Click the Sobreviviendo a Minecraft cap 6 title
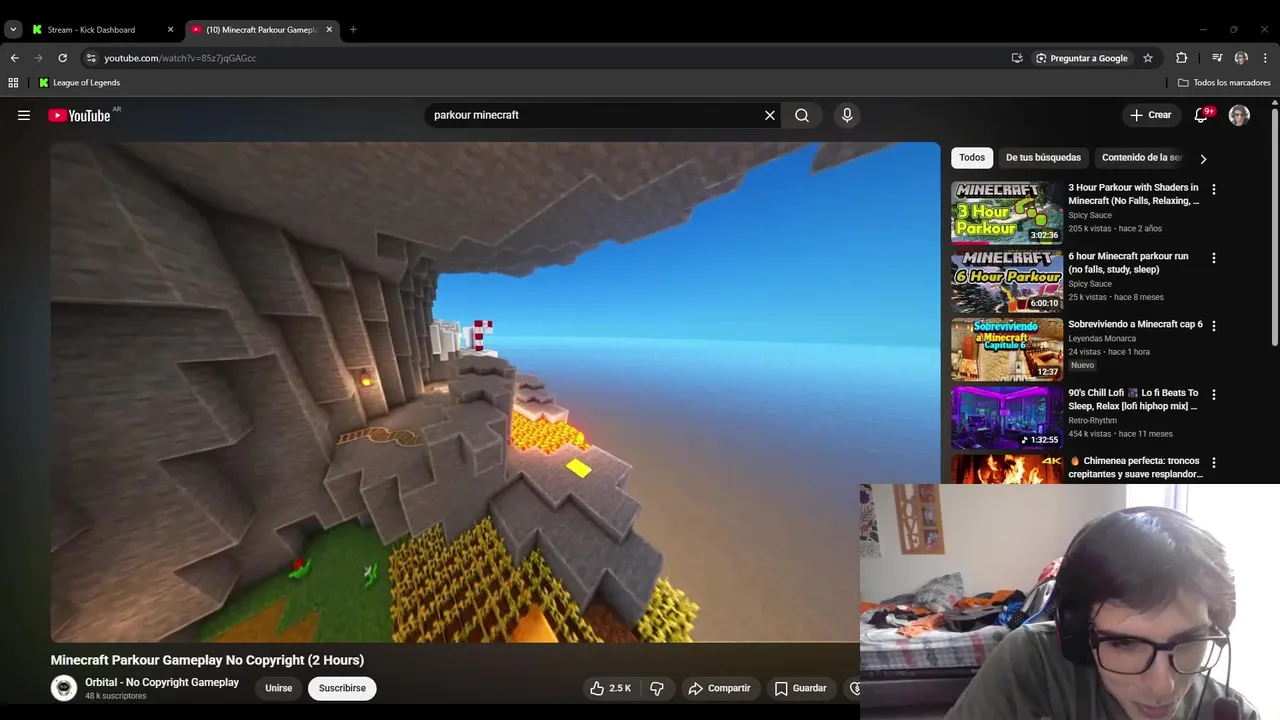This screenshot has width=1280, height=720. click(x=1135, y=324)
